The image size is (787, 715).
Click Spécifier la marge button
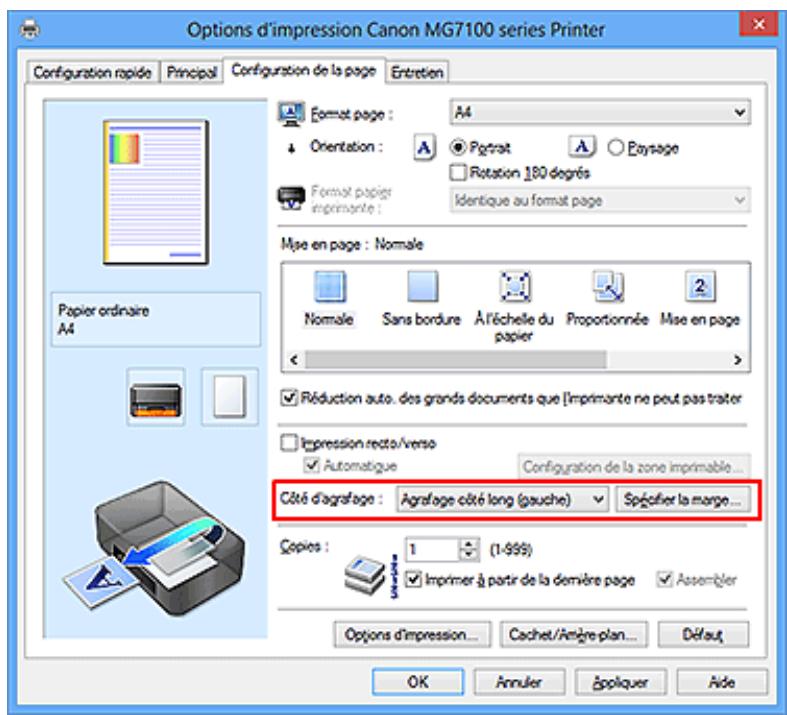683,500
